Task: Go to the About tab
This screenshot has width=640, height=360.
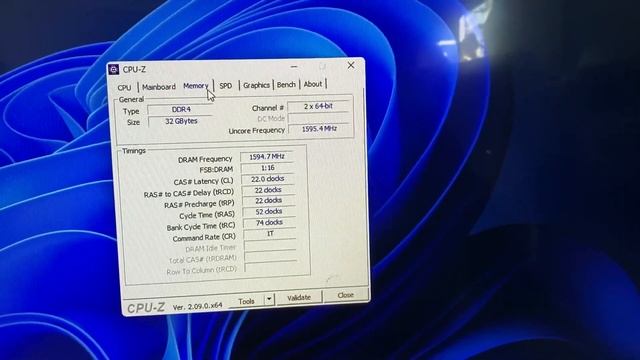Action: tap(313, 84)
